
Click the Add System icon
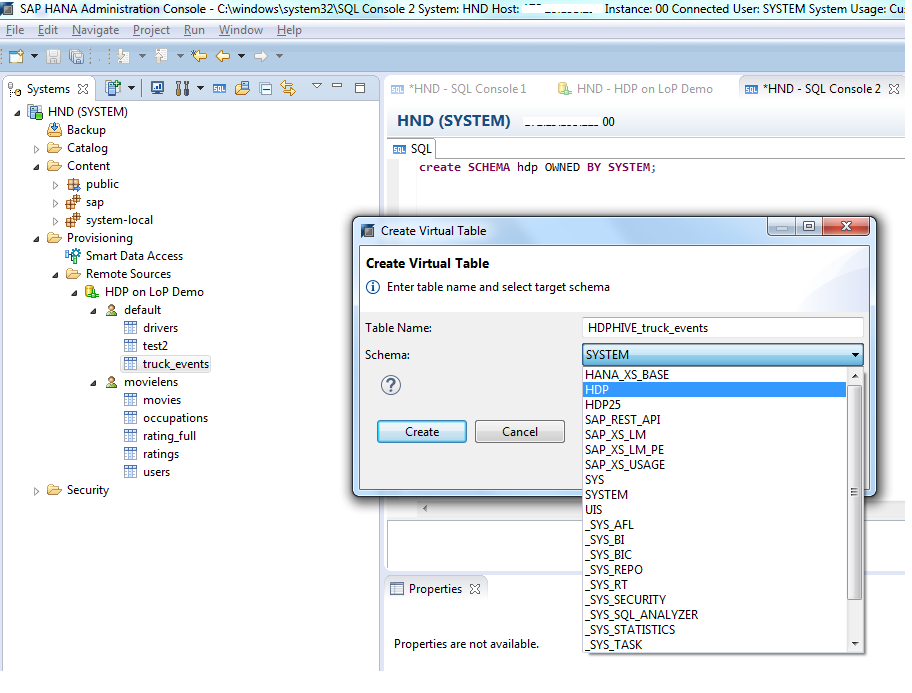(114, 88)
